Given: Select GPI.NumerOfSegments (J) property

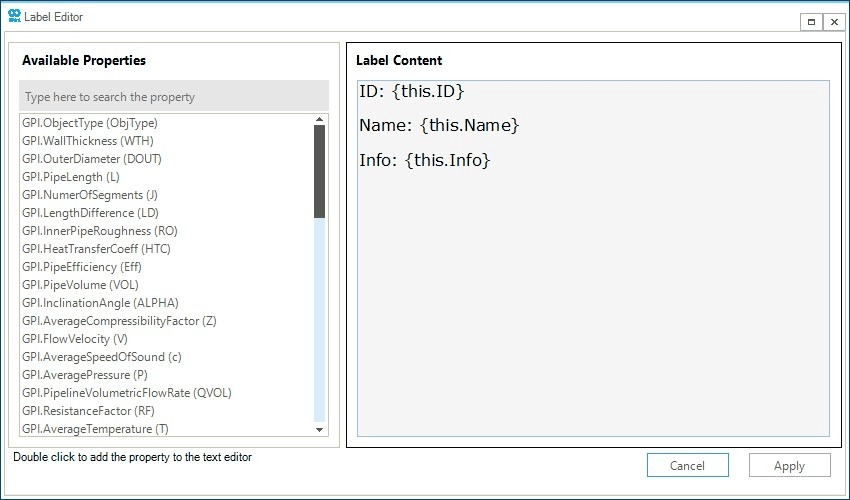Looking at the screenshot, I should coord(90,195).
